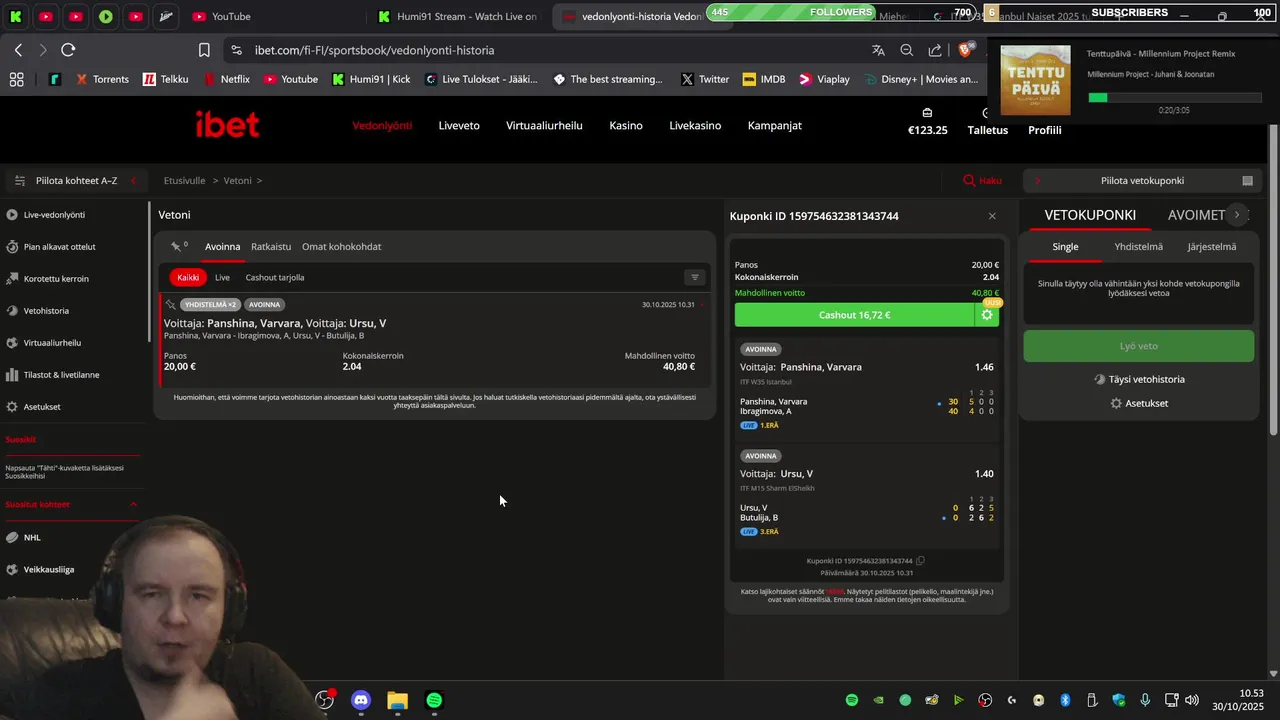Open Vedonlyönti in top navigation

pos(382,126)
